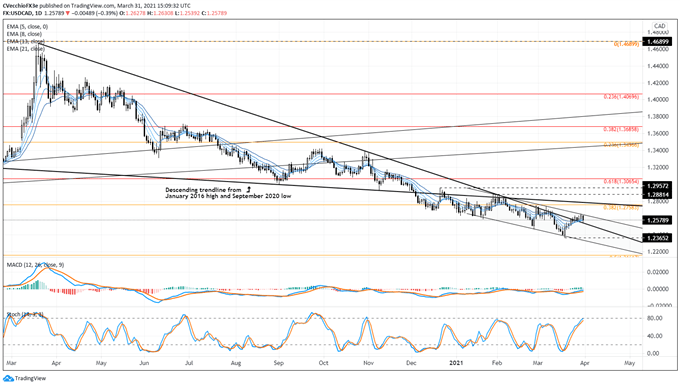Click the 1.46899 price axis tag
Image resolution: width=680 pixels, height=386 pixels.
click(x=657, y=42)
